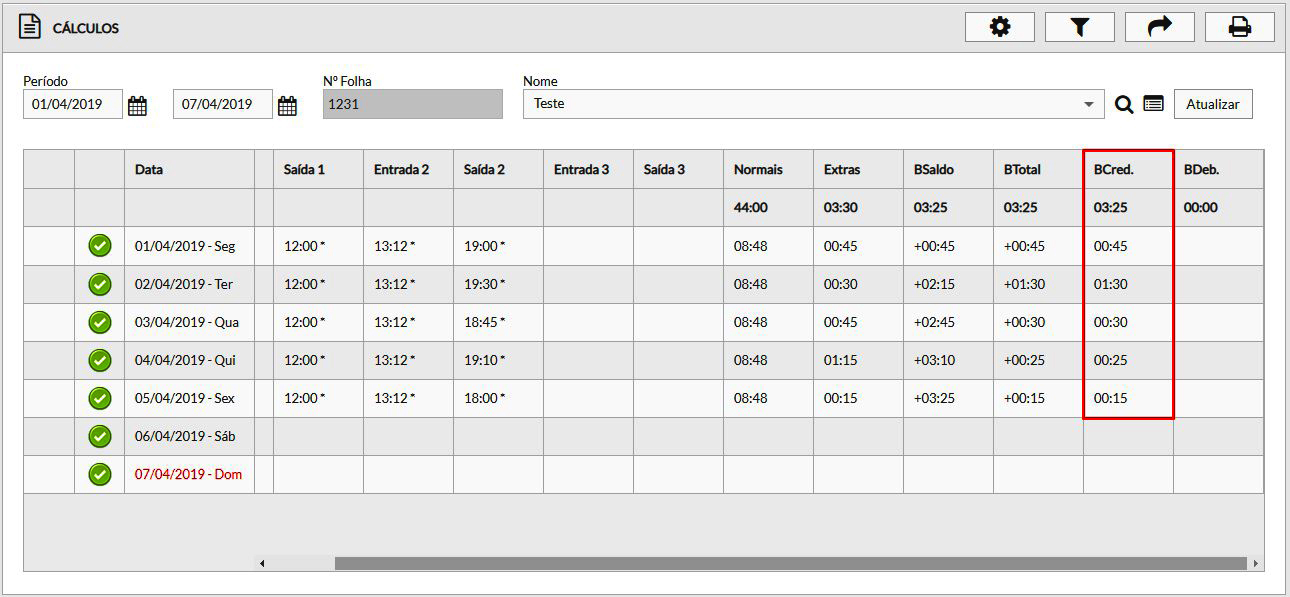Click the horizontal scrollbar left arrow
The width and height of the screenshot is (1290, 597).
coord(262,564)
